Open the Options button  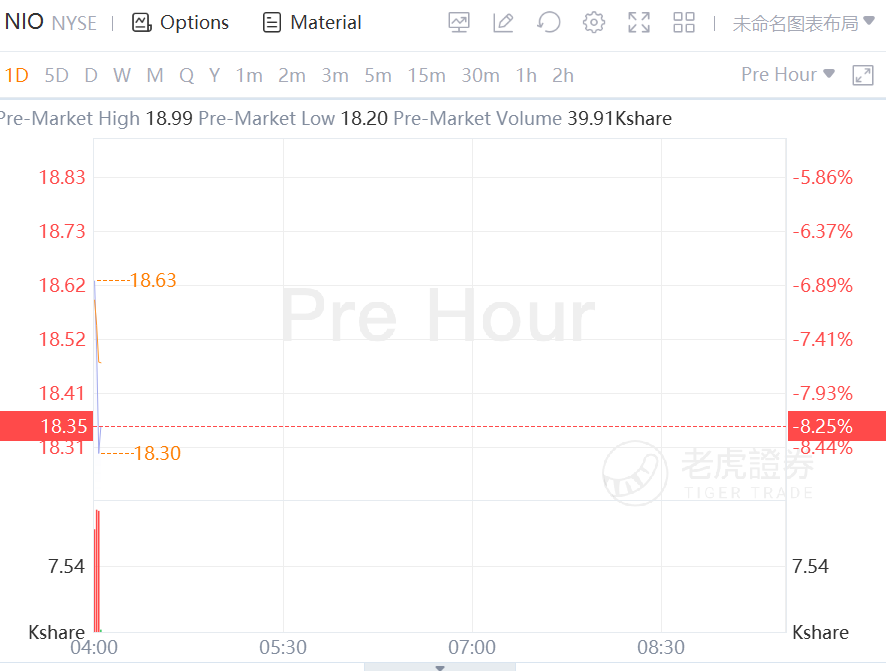point(181,22)
